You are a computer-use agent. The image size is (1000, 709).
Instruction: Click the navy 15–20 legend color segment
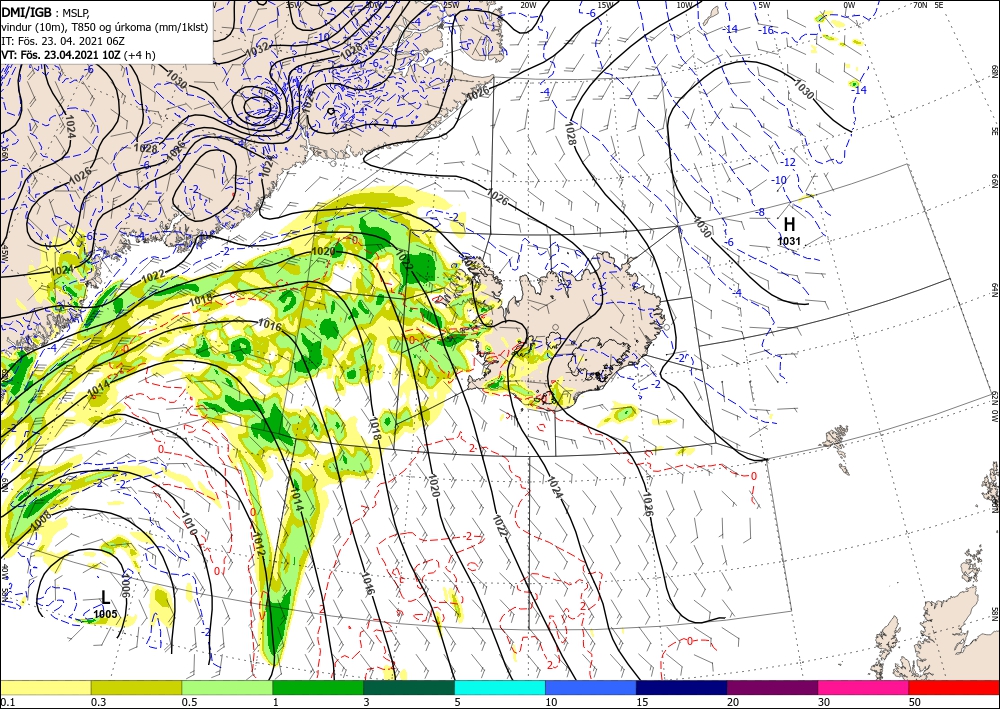tap(682, 687)
